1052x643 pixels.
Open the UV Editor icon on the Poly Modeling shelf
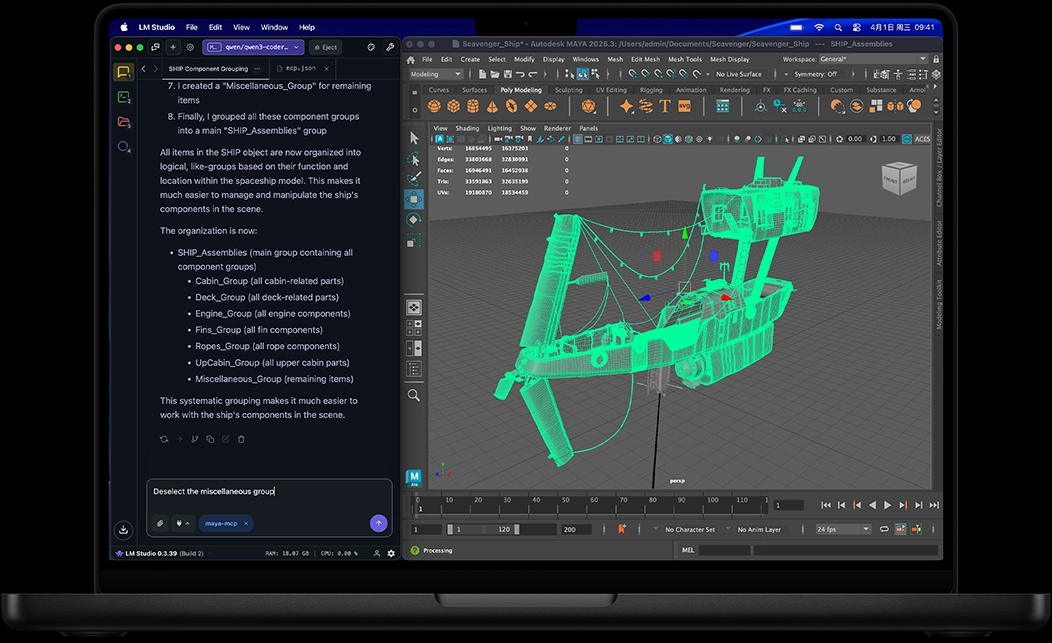point(721,106)
